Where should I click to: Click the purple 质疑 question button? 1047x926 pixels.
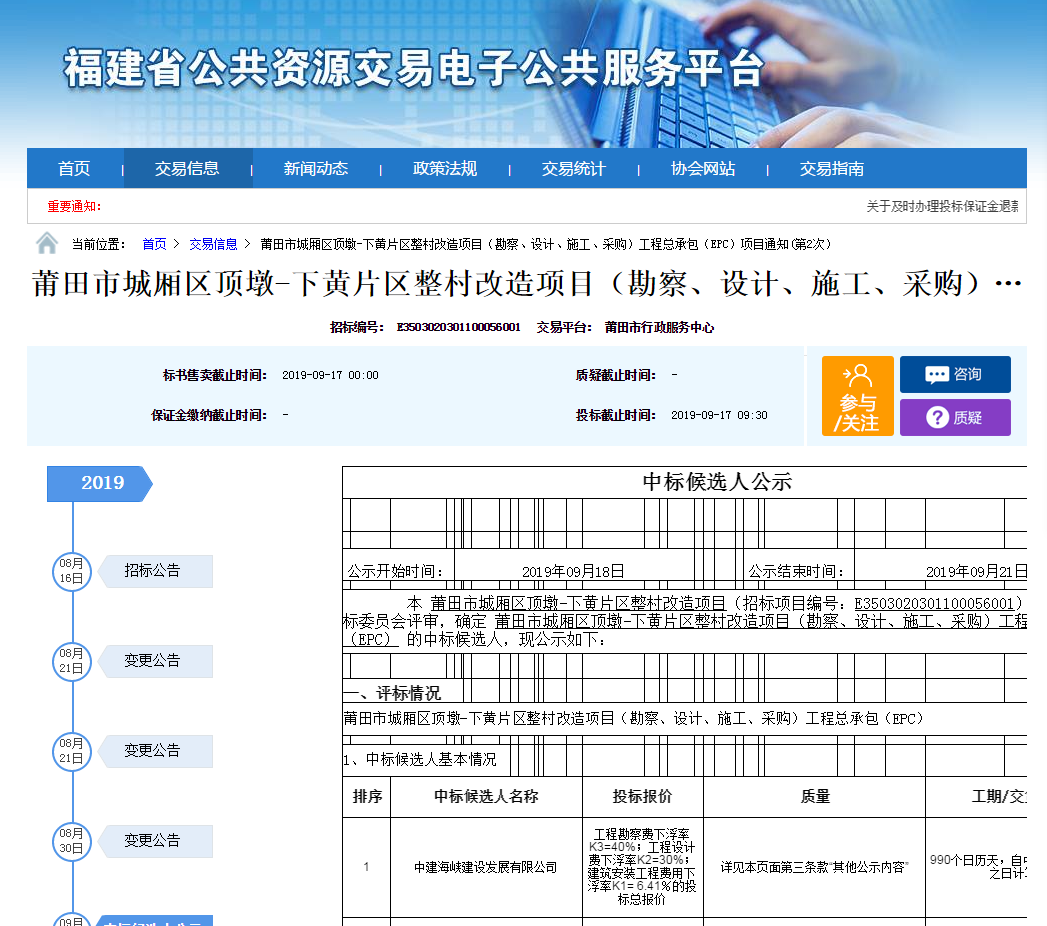(954, 418)
